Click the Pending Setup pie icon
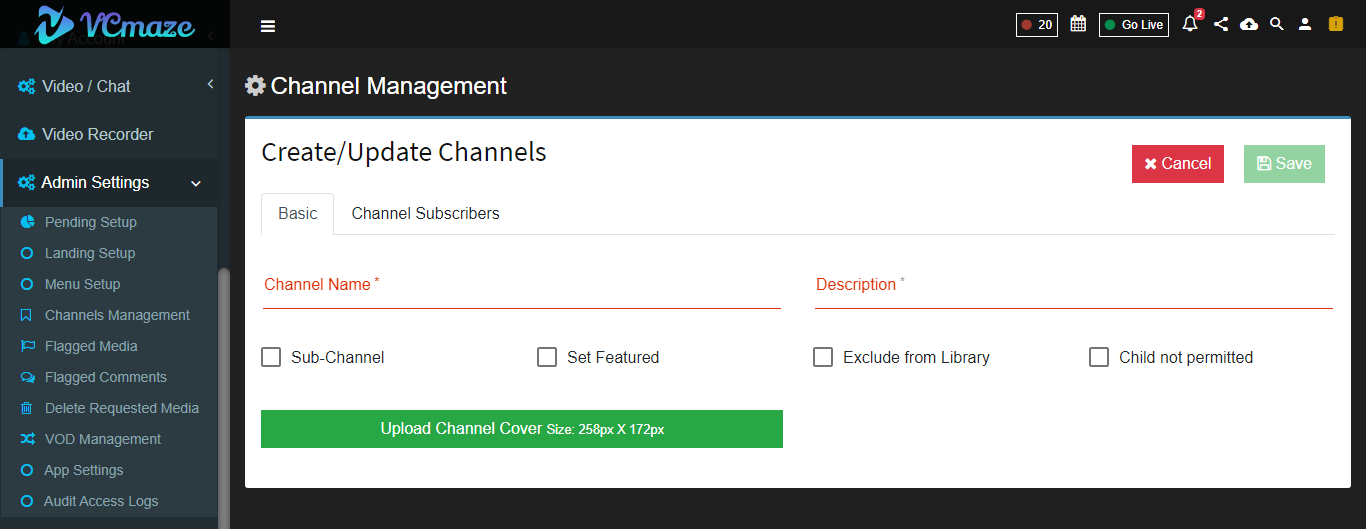This screenshot has width=1366, height=529. tap(27, 222)
